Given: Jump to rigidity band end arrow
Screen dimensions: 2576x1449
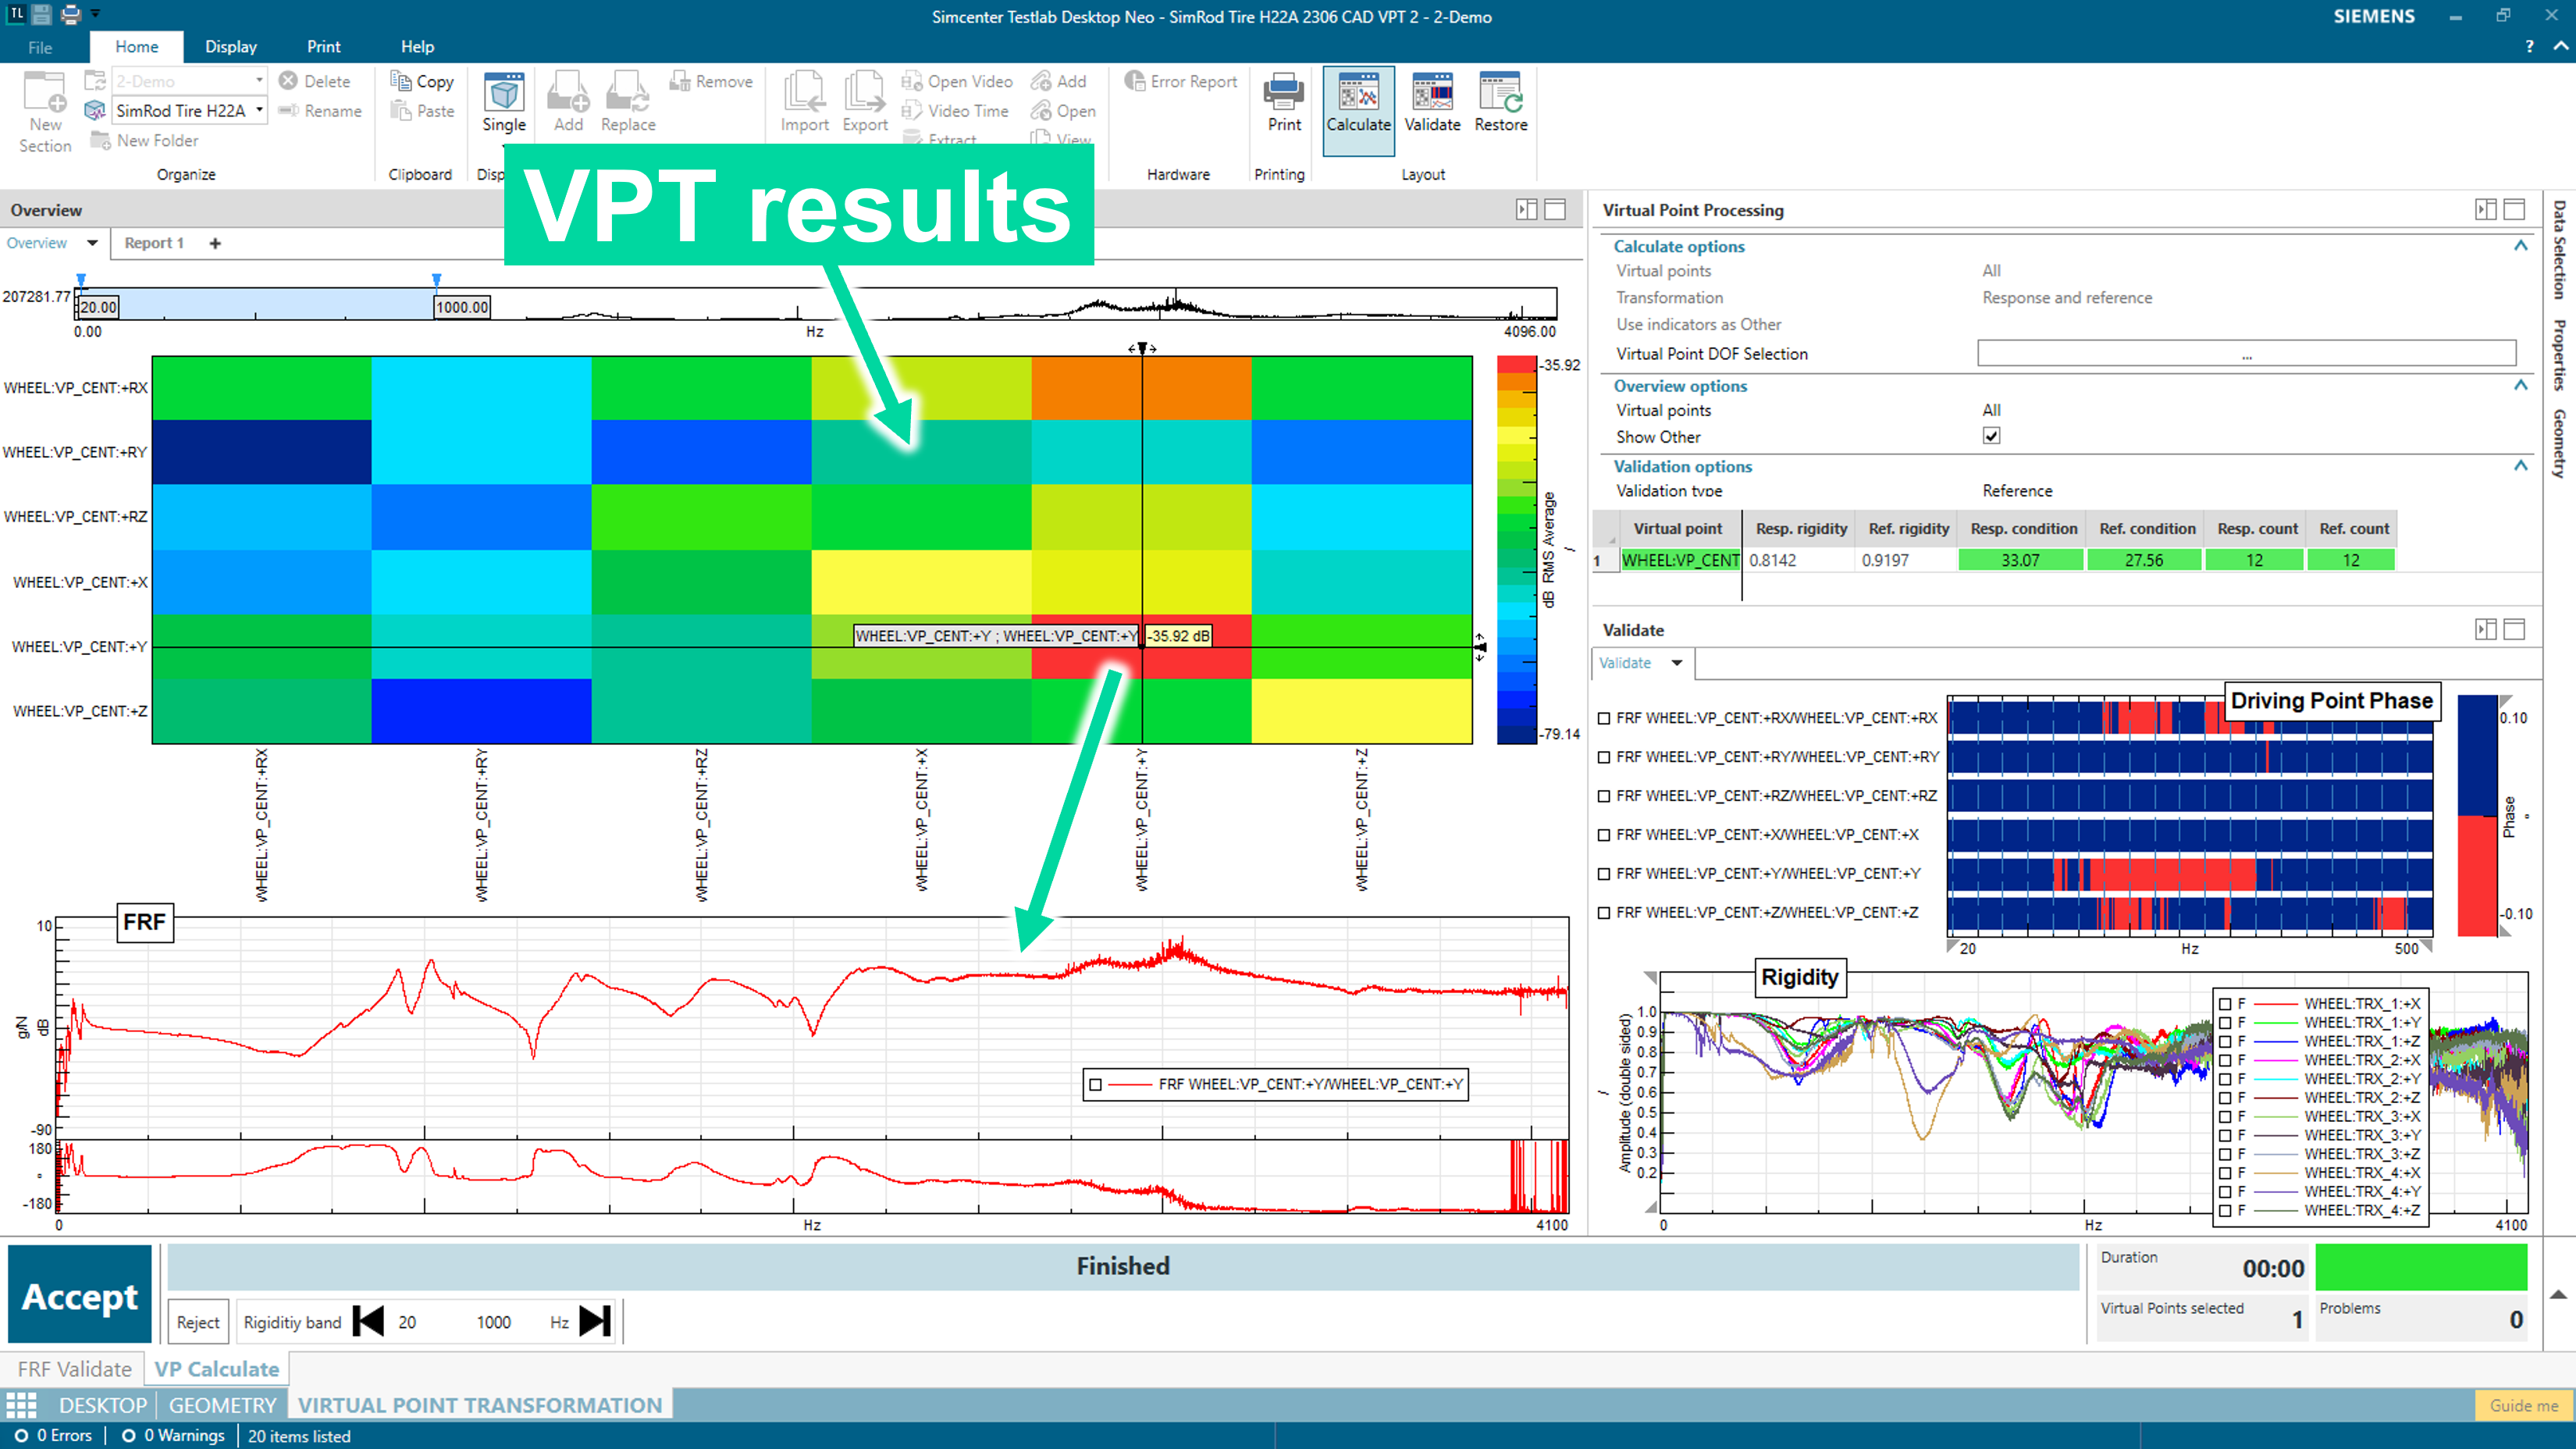Looking at the screenshot, I should pyautogui.click(x=596, y=1321).
